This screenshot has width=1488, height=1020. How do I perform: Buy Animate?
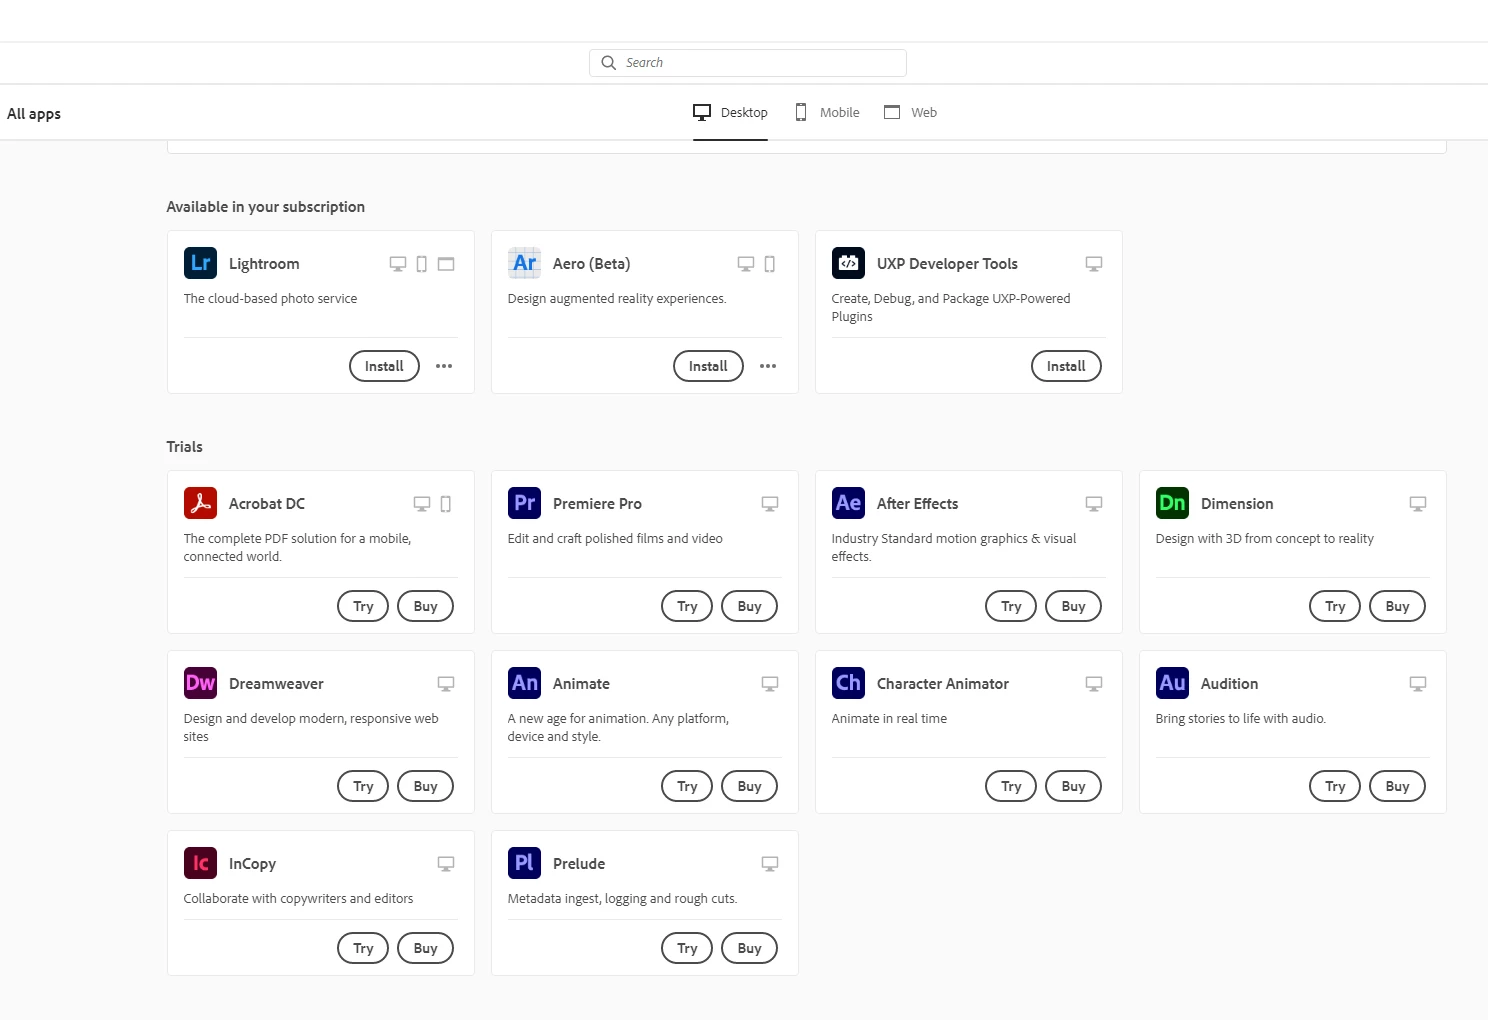(750, 786)
